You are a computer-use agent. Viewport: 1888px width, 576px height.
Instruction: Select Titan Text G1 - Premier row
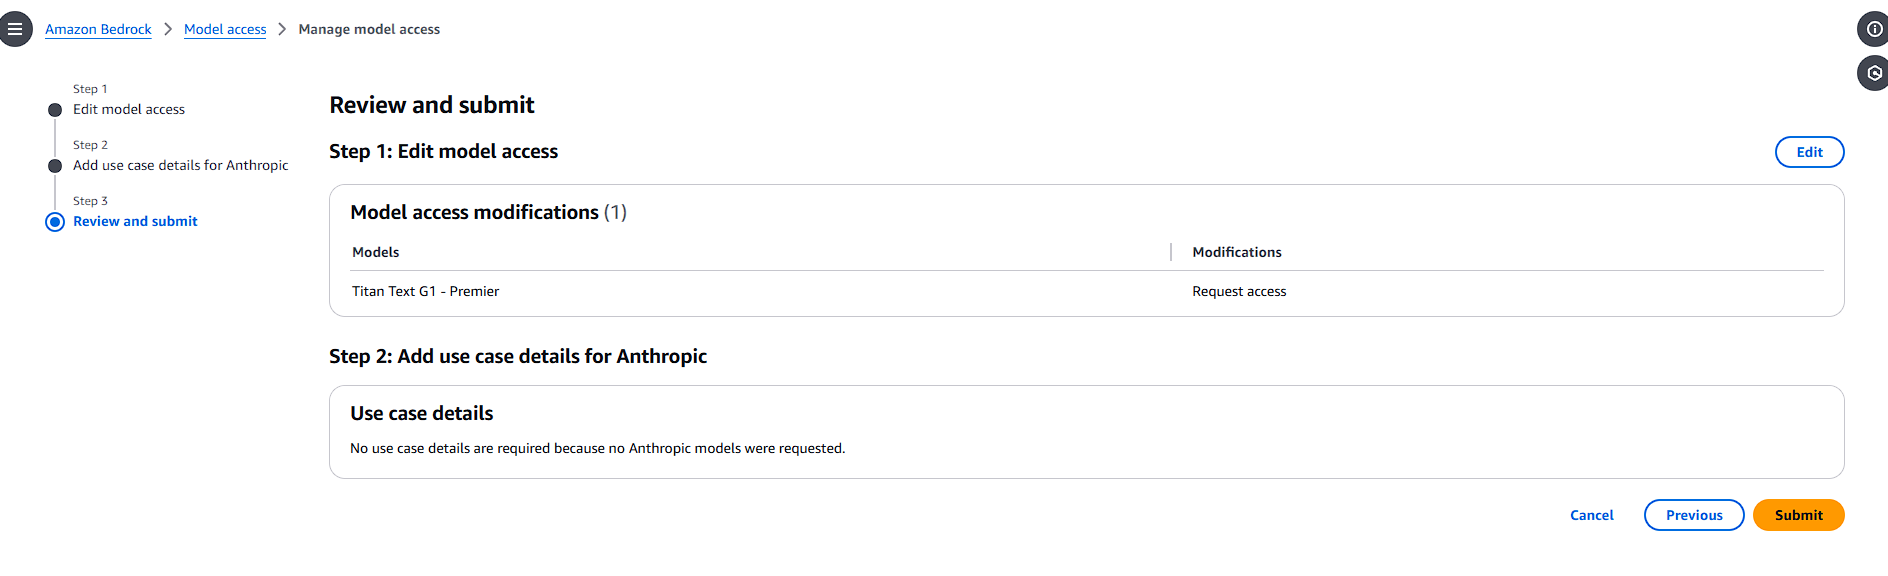pyautogui.click(x=1087, y=291)
